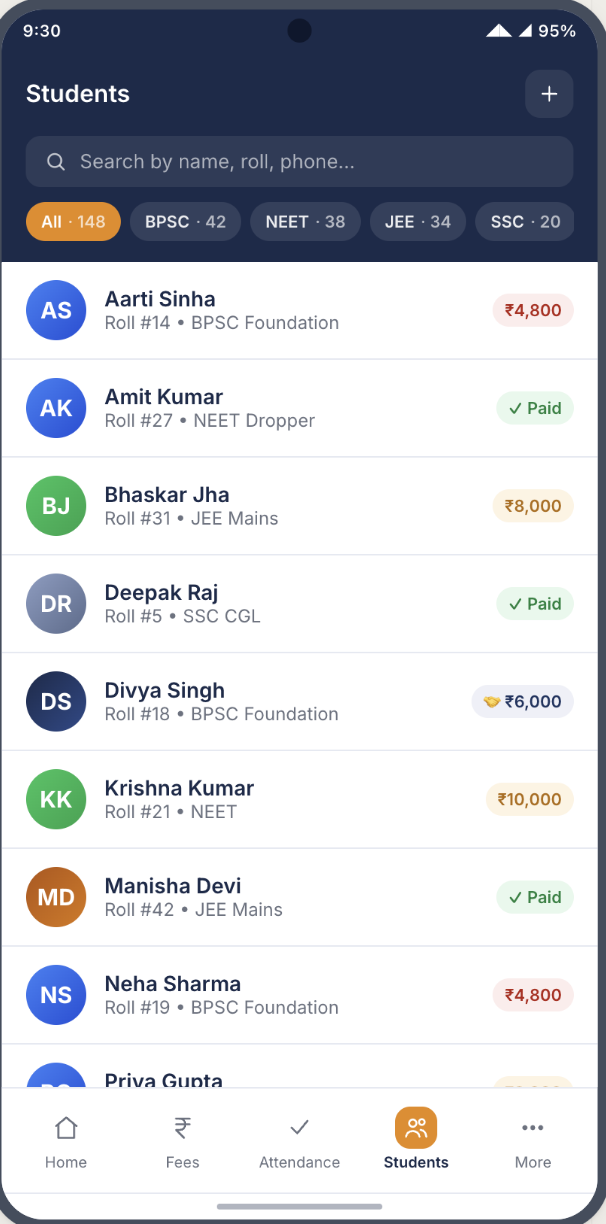Screen dimensions: 606x1224
Task: Click inside the search by name field
Action: pos(299,161)
